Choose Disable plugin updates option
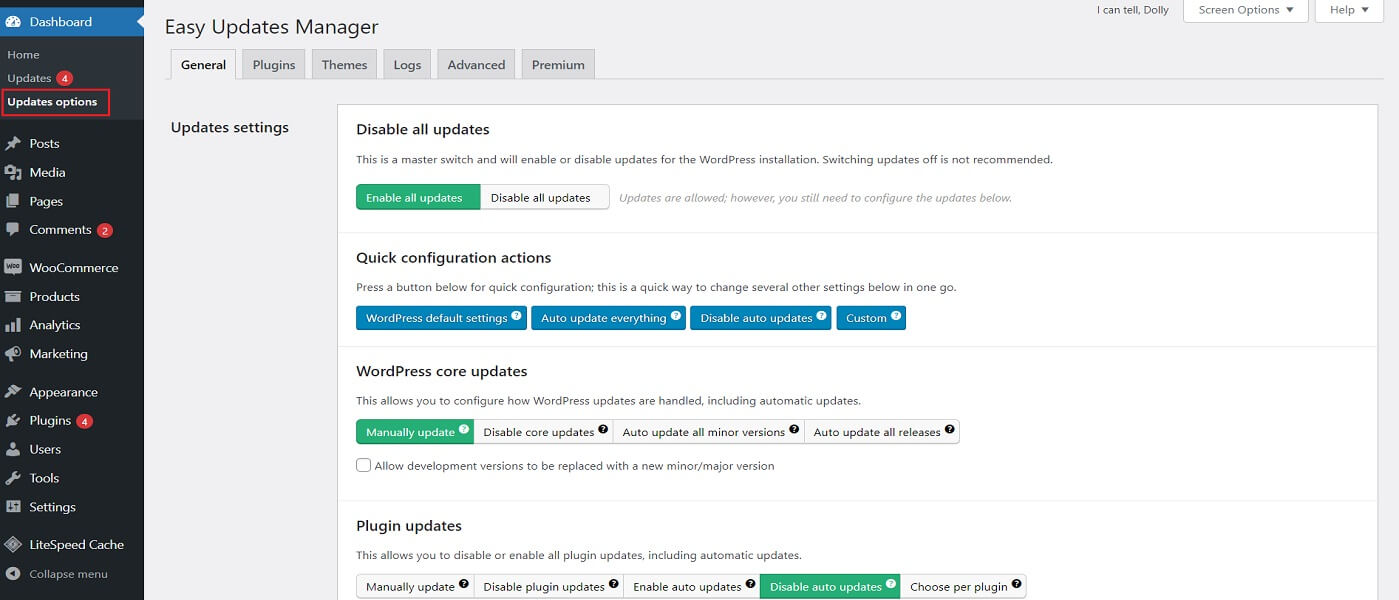The width and height of the screenshot is (1399, 600). point(548,586)
